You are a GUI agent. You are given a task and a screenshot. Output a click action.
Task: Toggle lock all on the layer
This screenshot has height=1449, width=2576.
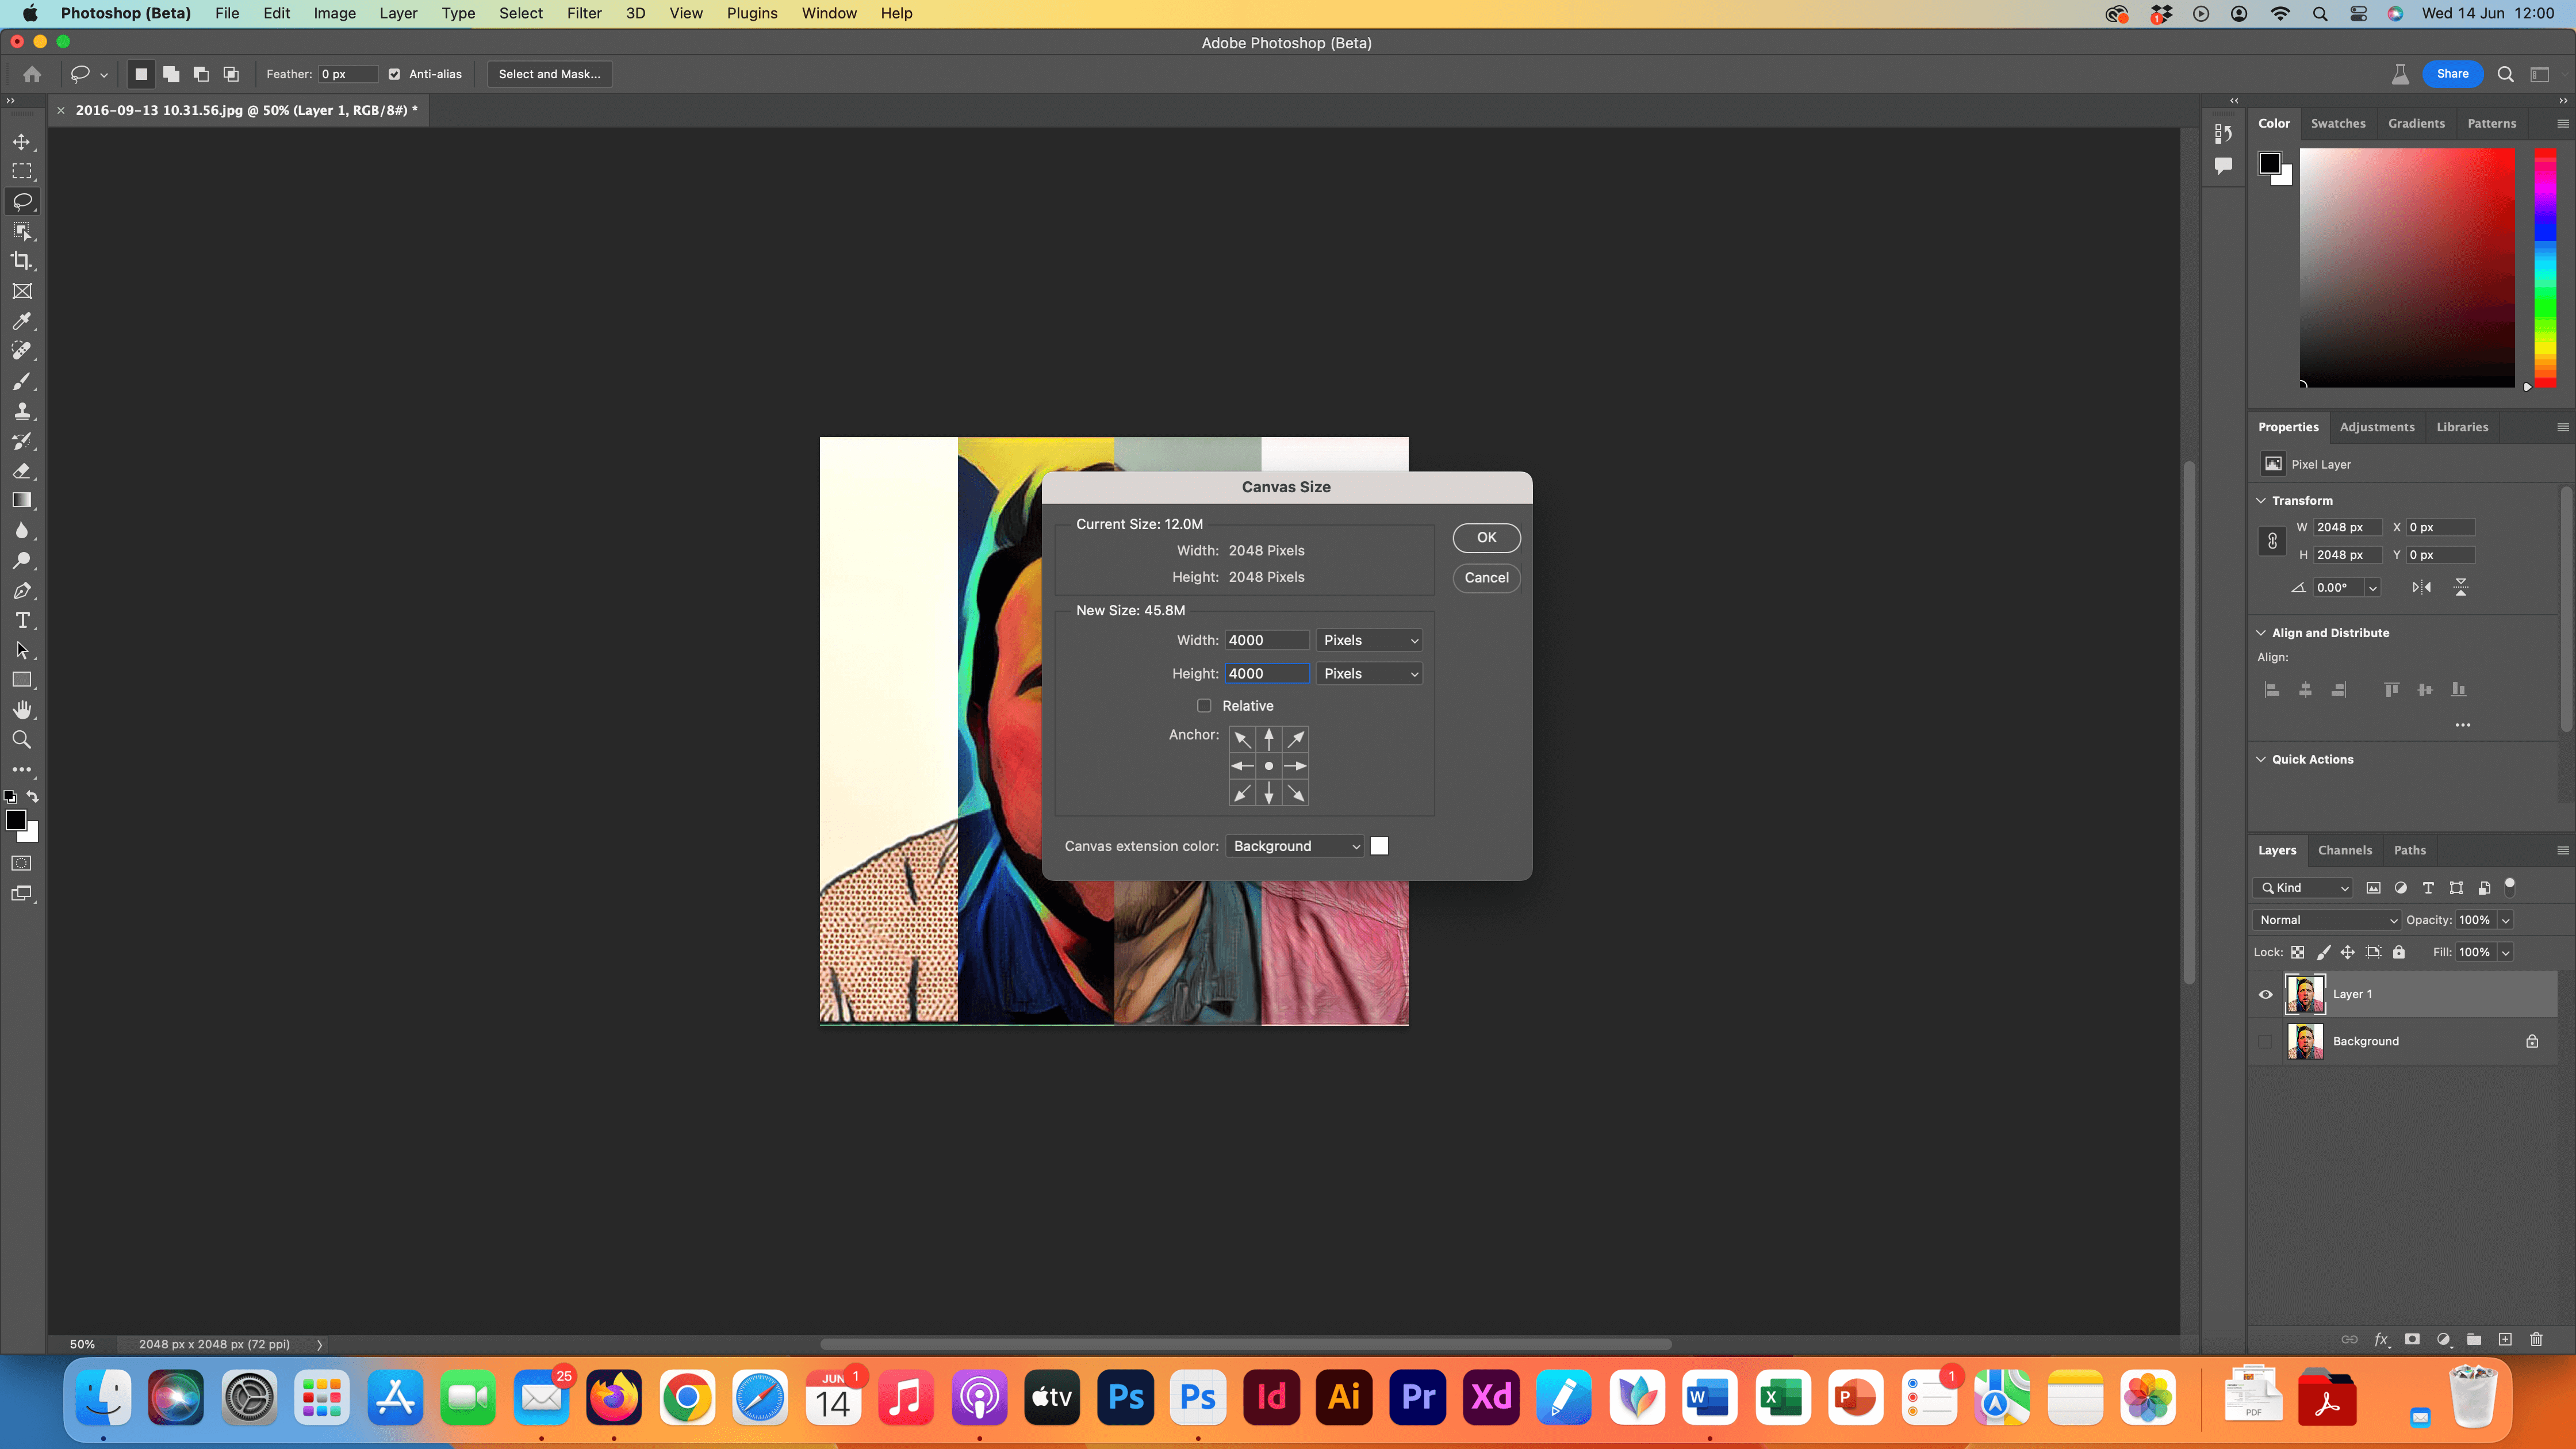(2399, 953)
